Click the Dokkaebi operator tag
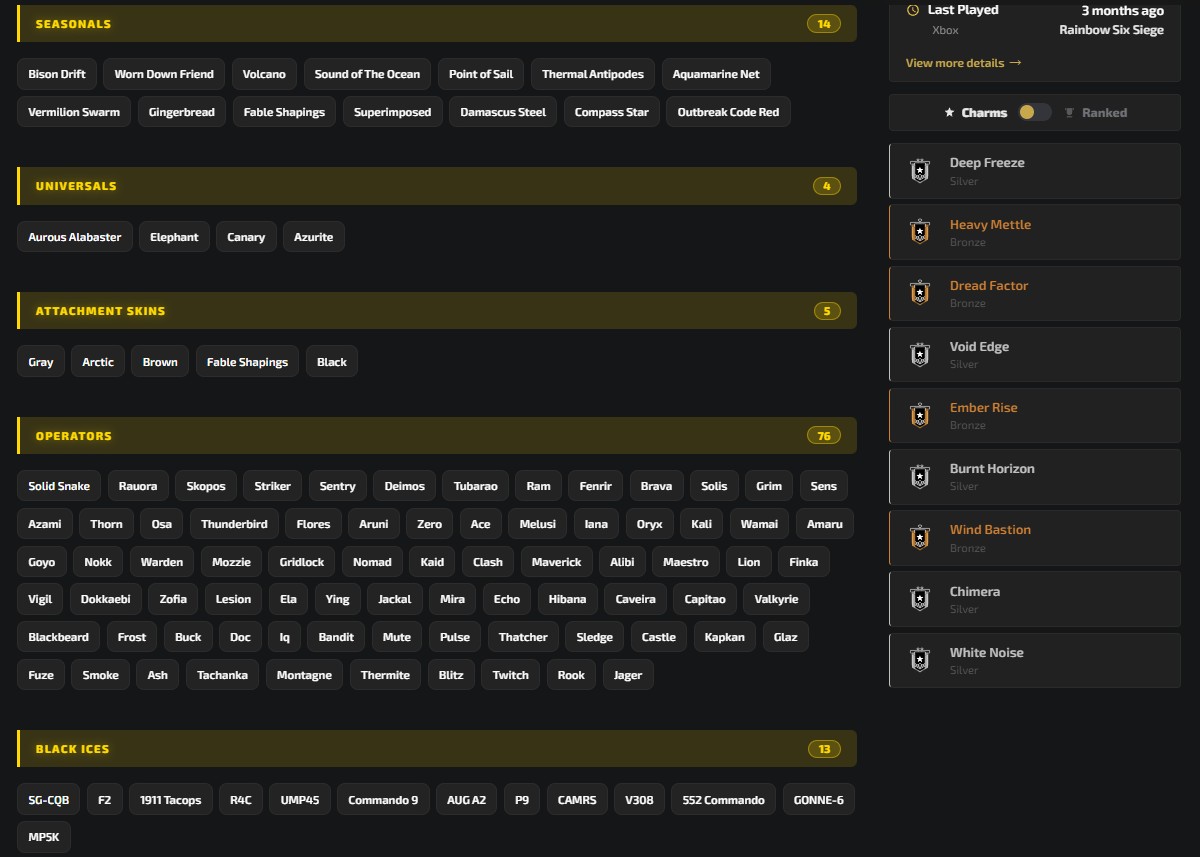Screen dimensions: 1200x857 (x=106, y=599)
